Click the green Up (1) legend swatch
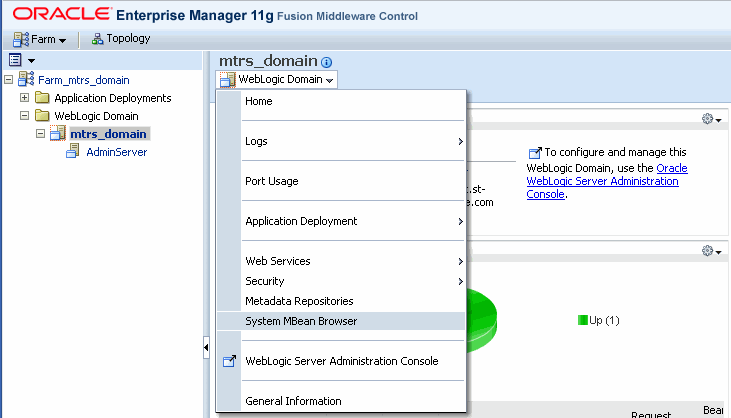Image resolution: width=731 pixels, height=418 pixels. (x=582, y=320)
